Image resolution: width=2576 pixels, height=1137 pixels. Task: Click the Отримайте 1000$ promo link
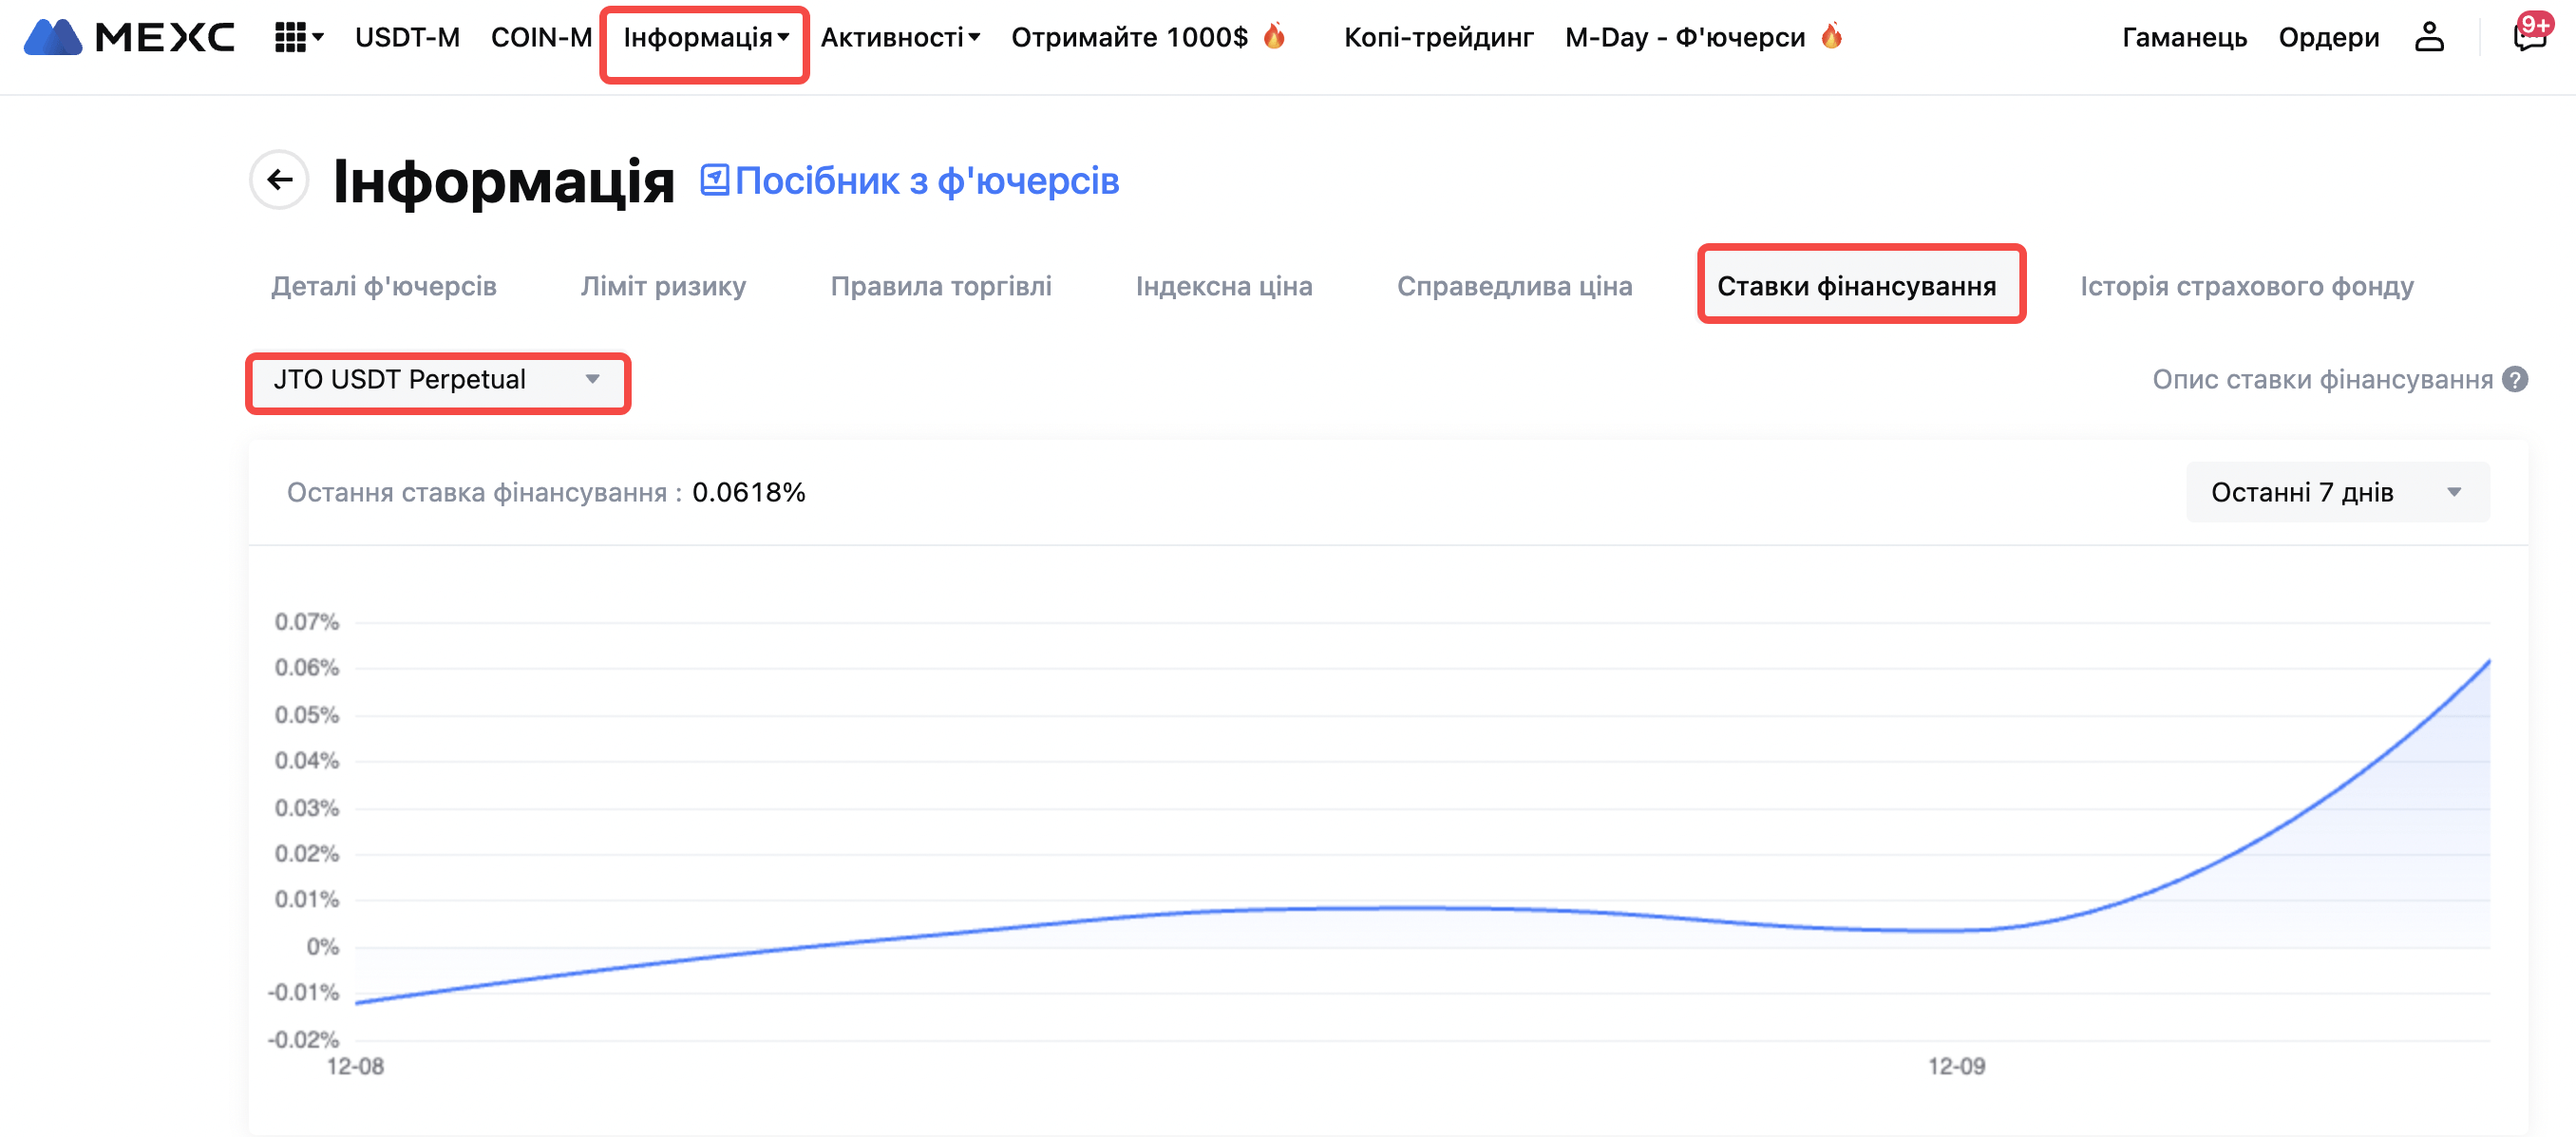1129,38
